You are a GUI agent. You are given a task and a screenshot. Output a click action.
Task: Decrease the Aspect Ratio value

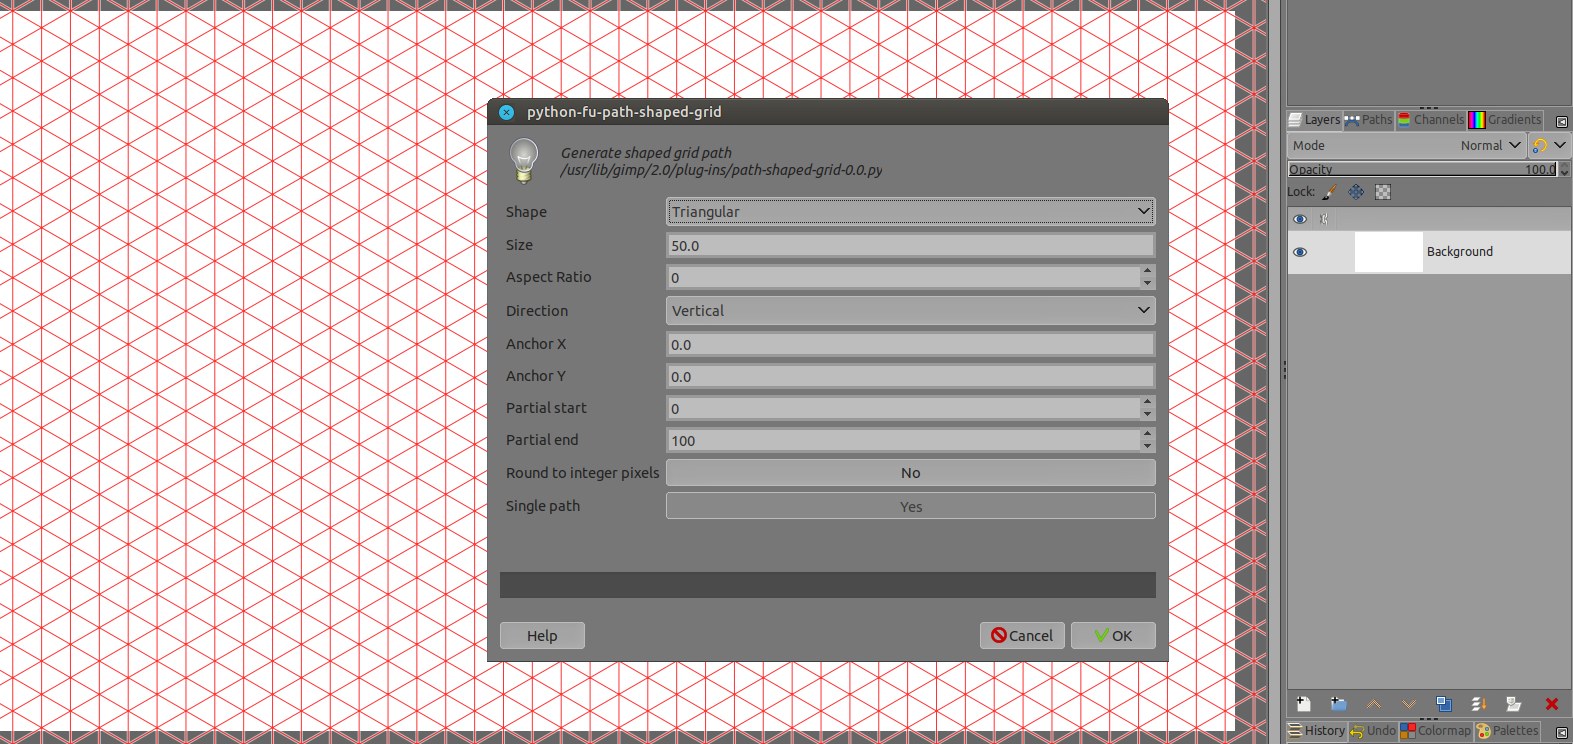(1147, 283)
